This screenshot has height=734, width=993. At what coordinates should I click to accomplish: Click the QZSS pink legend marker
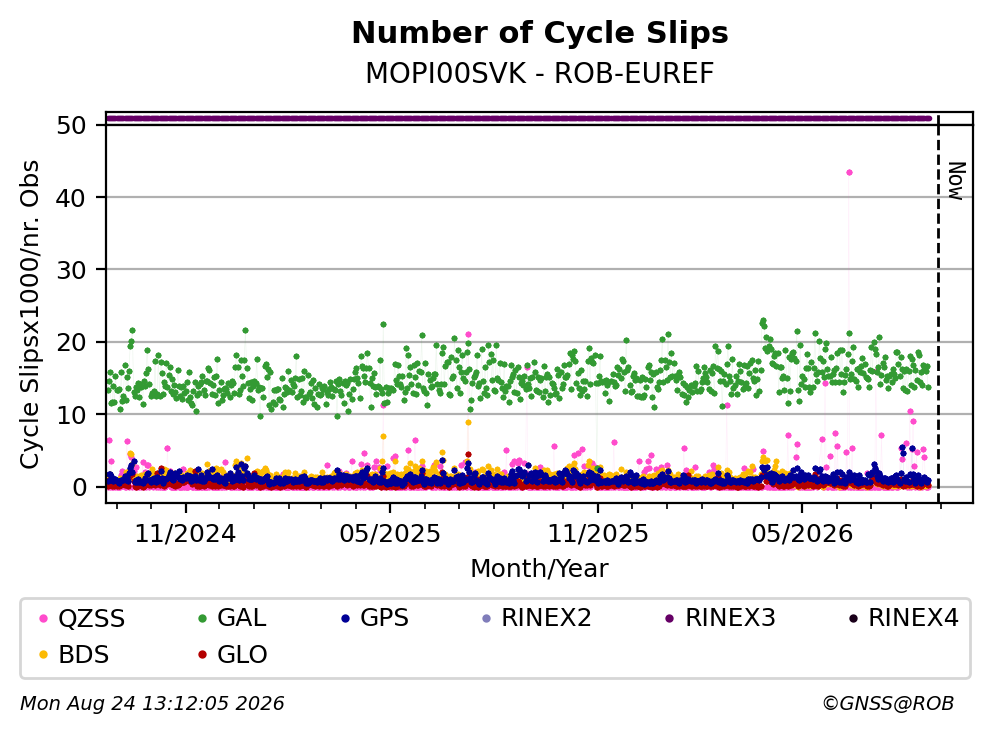[43, 618]
